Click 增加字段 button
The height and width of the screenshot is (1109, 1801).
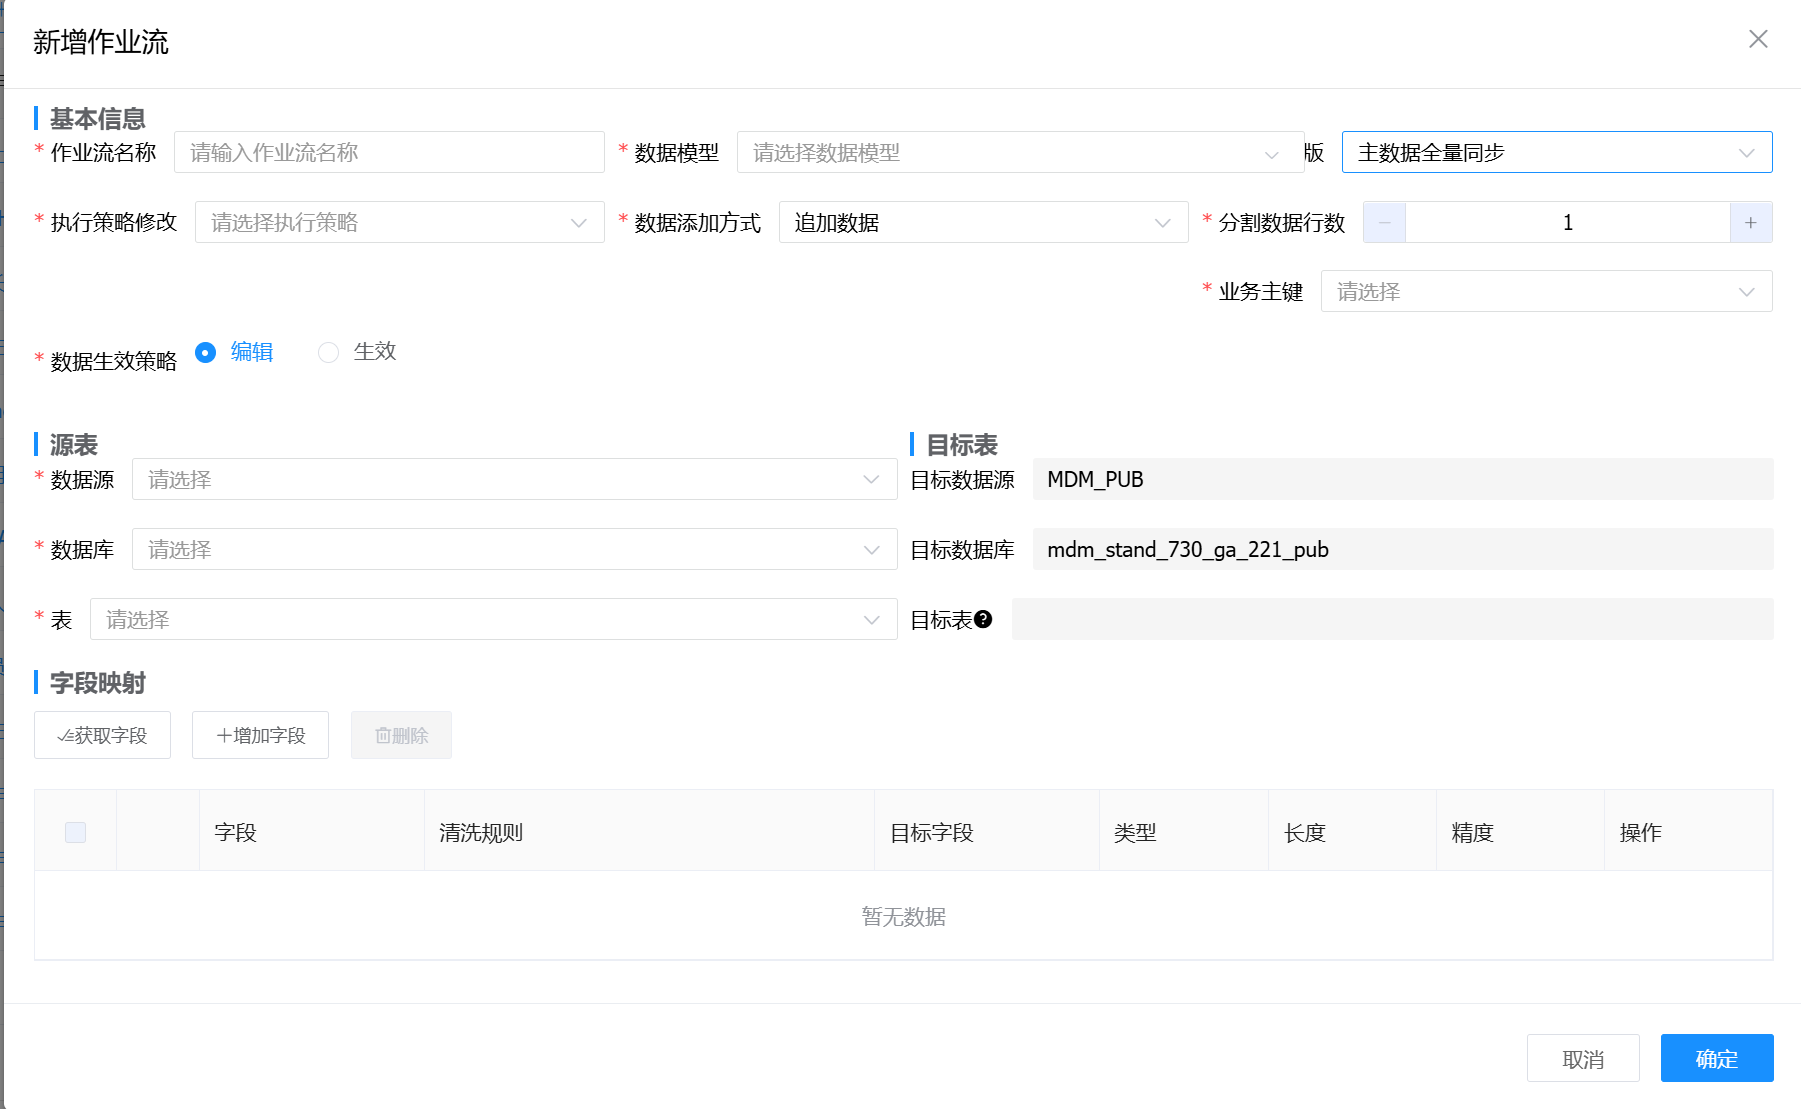260,735
